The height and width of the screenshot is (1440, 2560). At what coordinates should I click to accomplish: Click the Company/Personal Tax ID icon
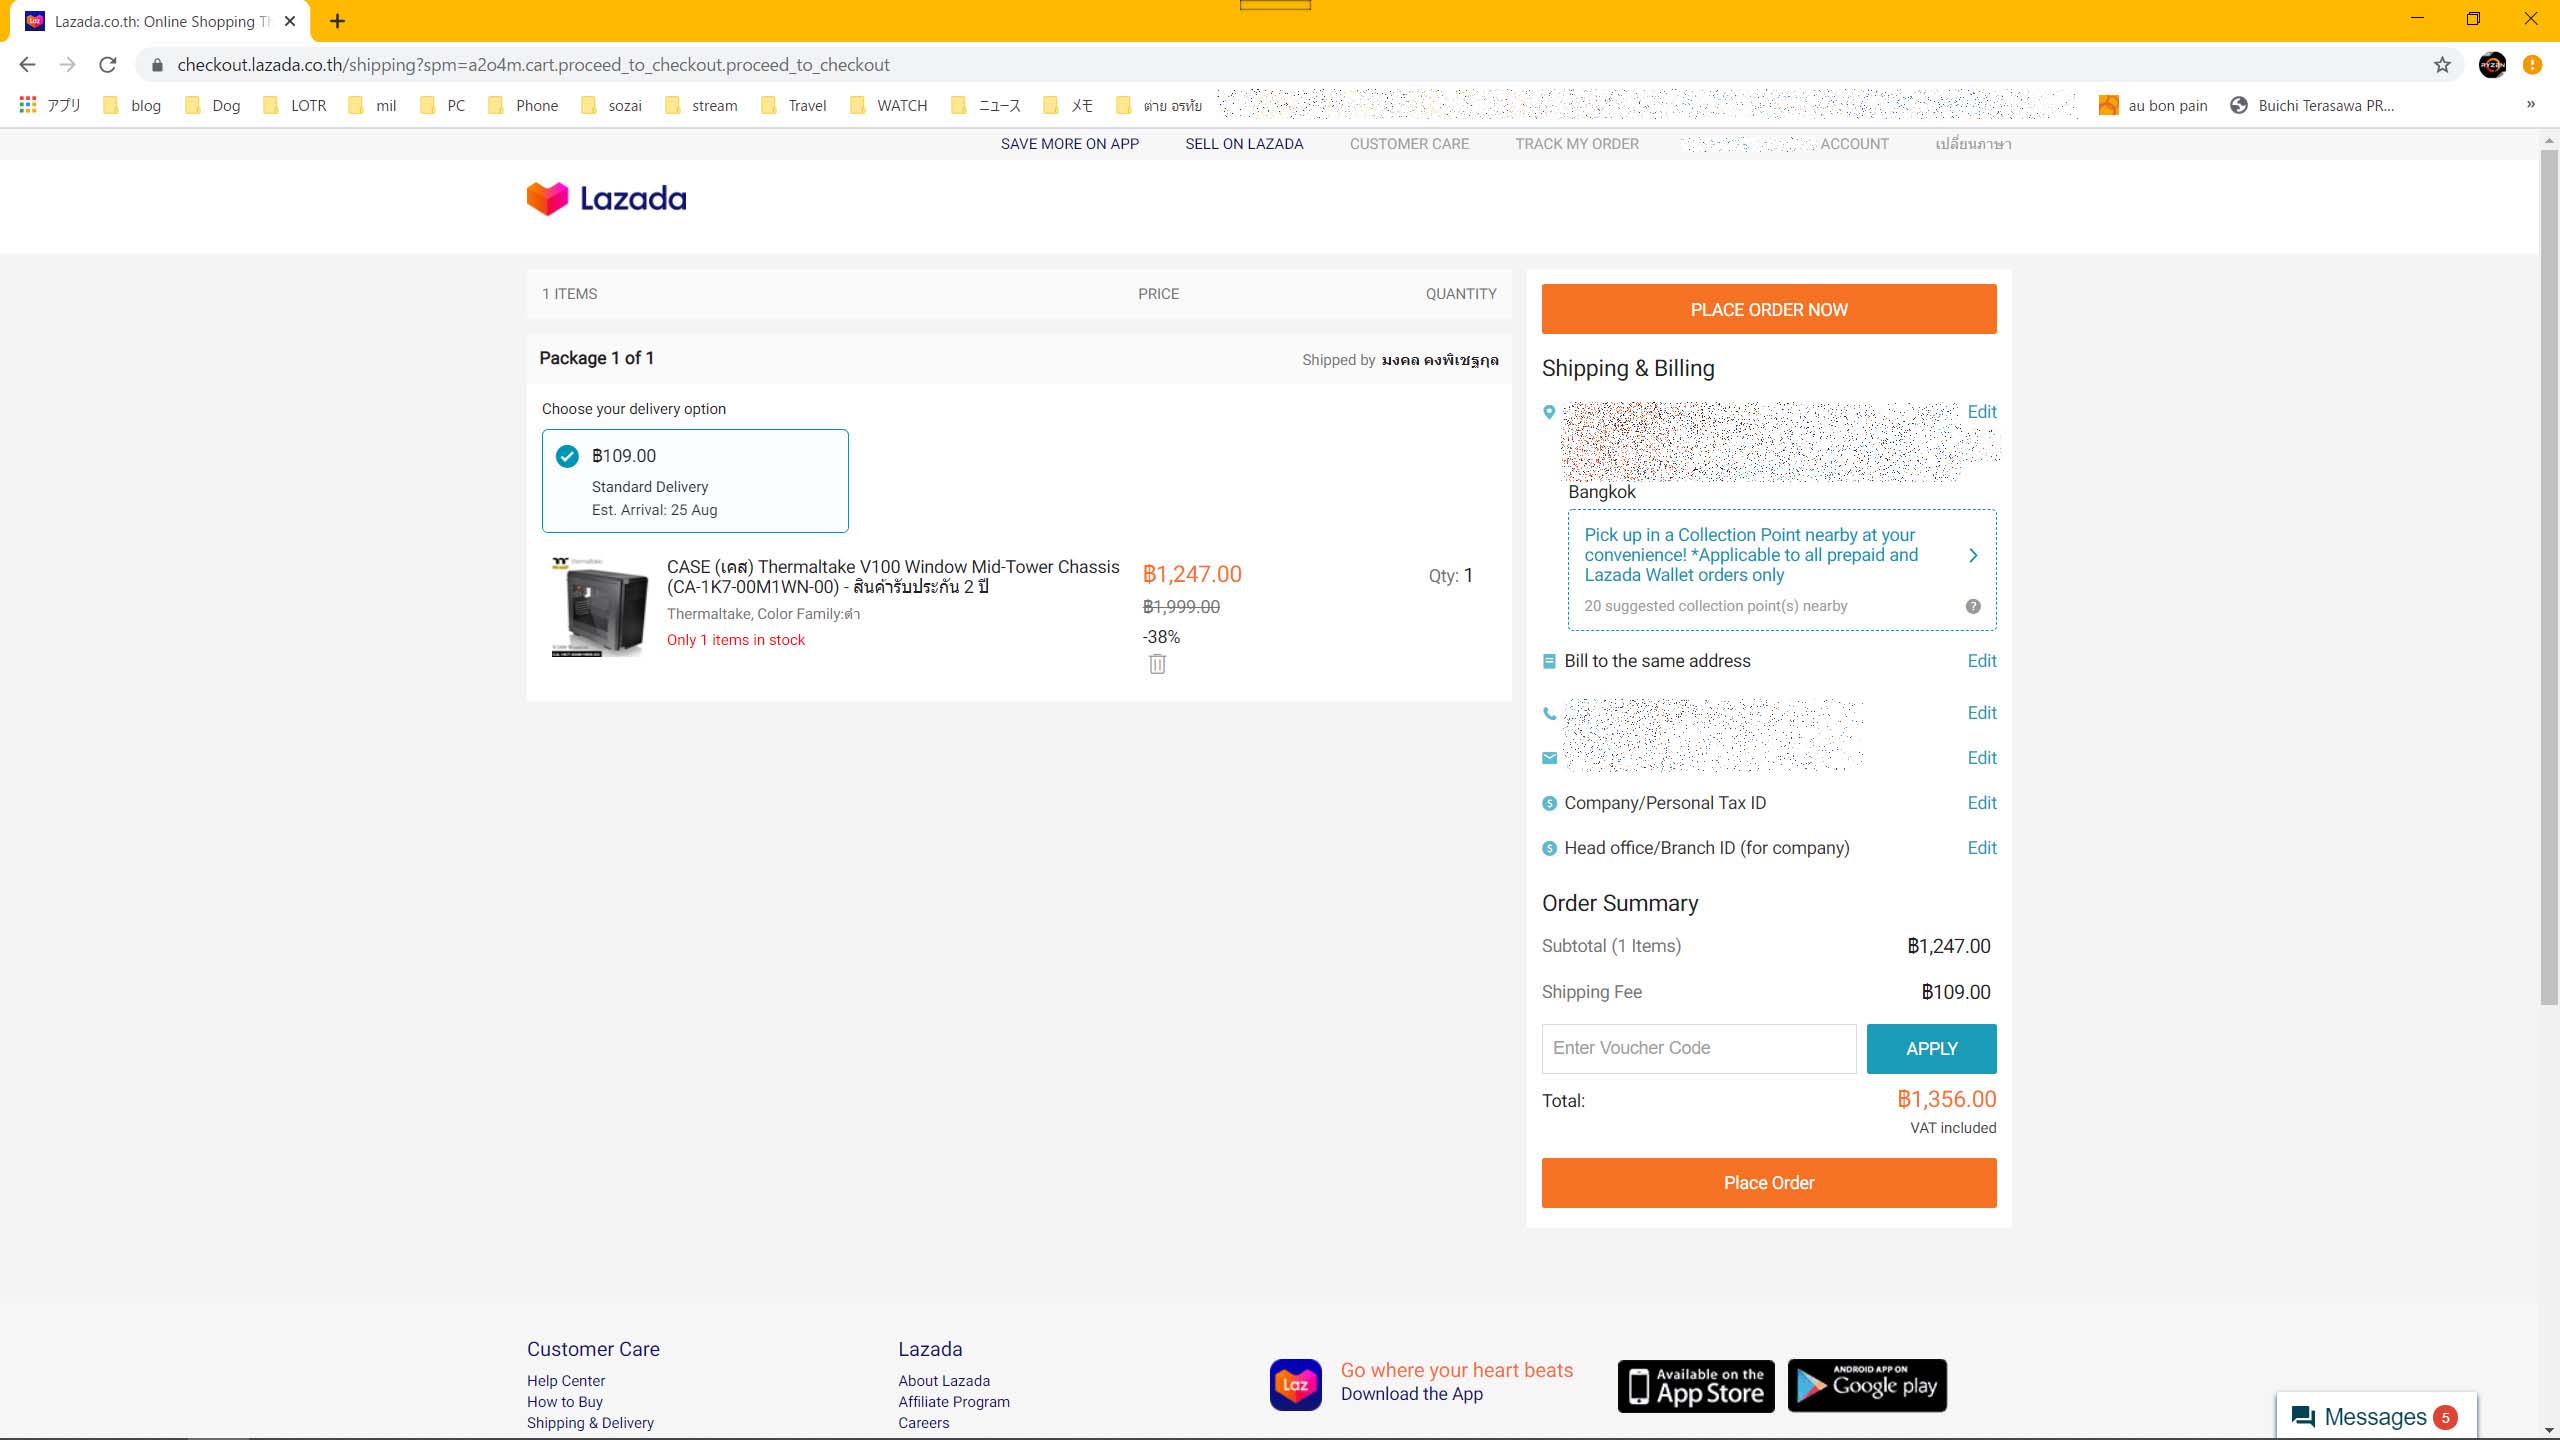tap(1549, 803)
